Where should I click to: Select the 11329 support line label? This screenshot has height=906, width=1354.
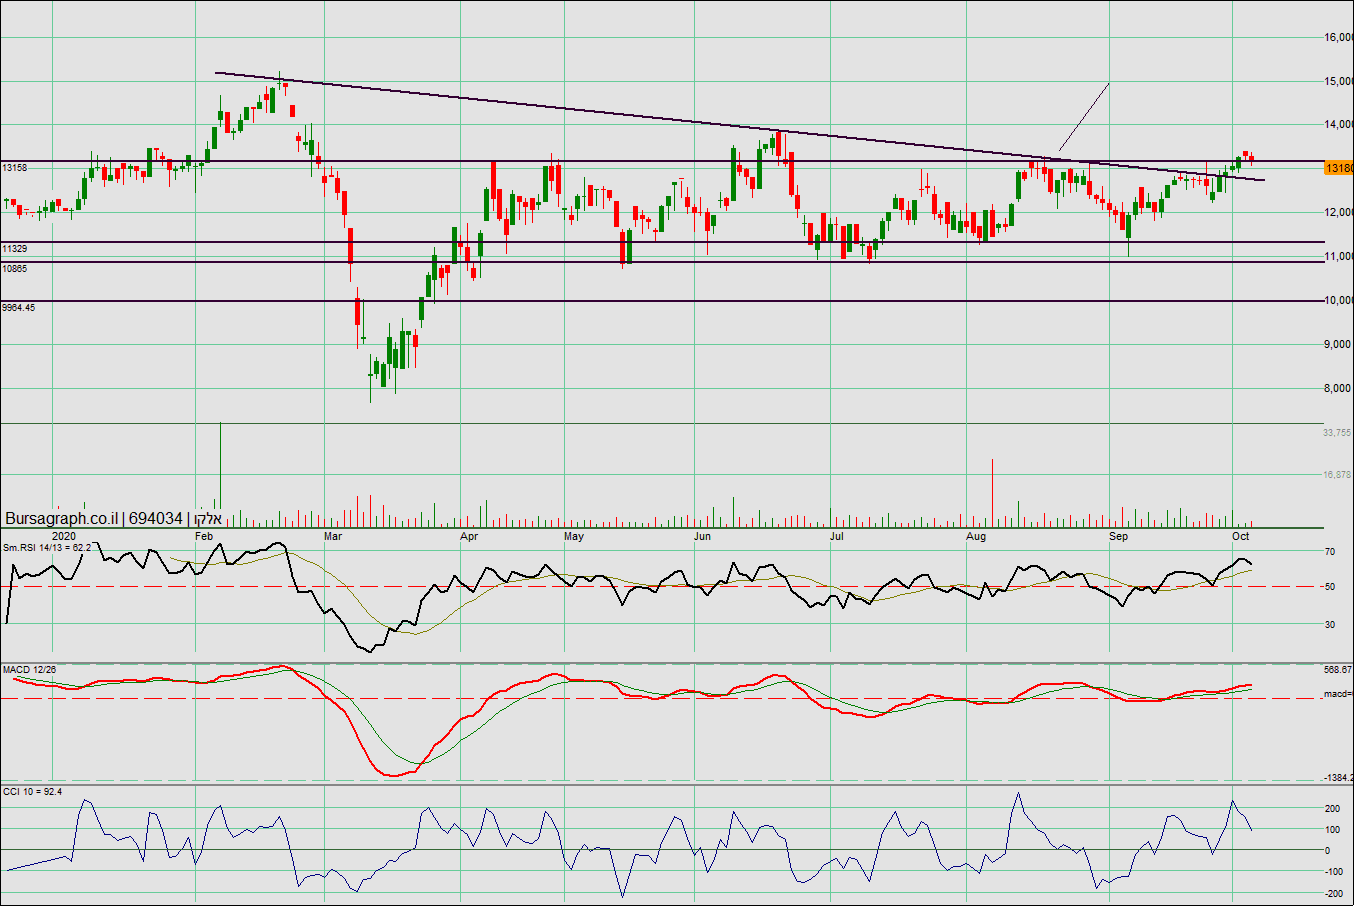pos(15,249)
